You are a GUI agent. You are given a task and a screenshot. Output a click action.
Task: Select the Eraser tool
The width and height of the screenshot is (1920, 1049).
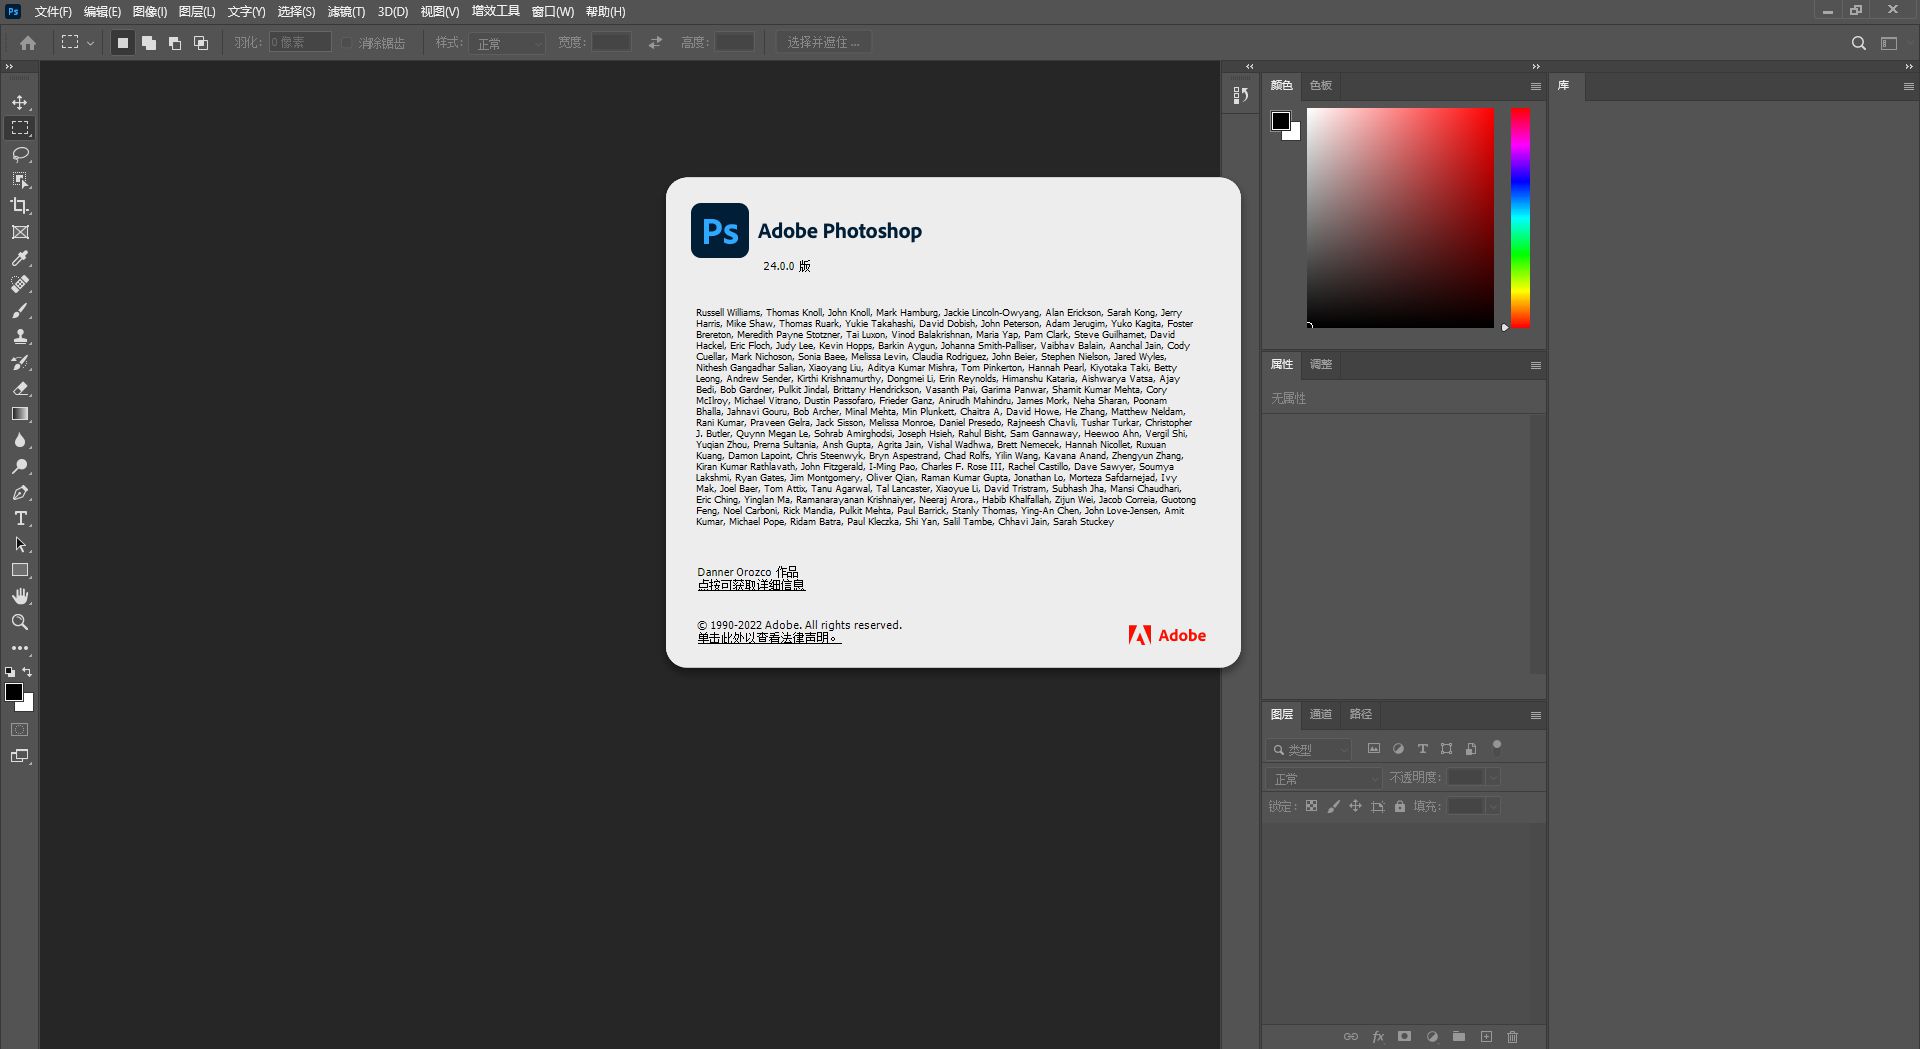pos(20,388)
